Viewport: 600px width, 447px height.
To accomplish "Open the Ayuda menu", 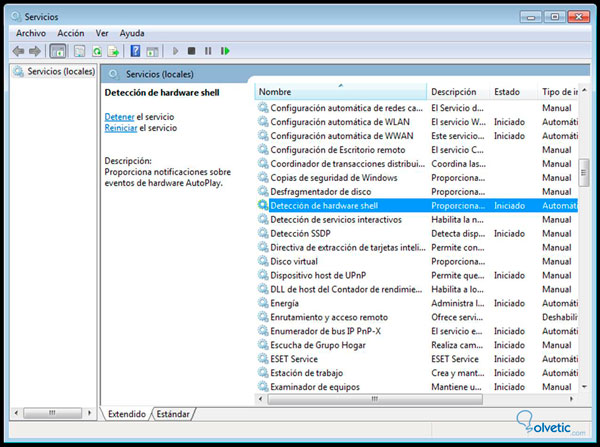I will [132, 33].
